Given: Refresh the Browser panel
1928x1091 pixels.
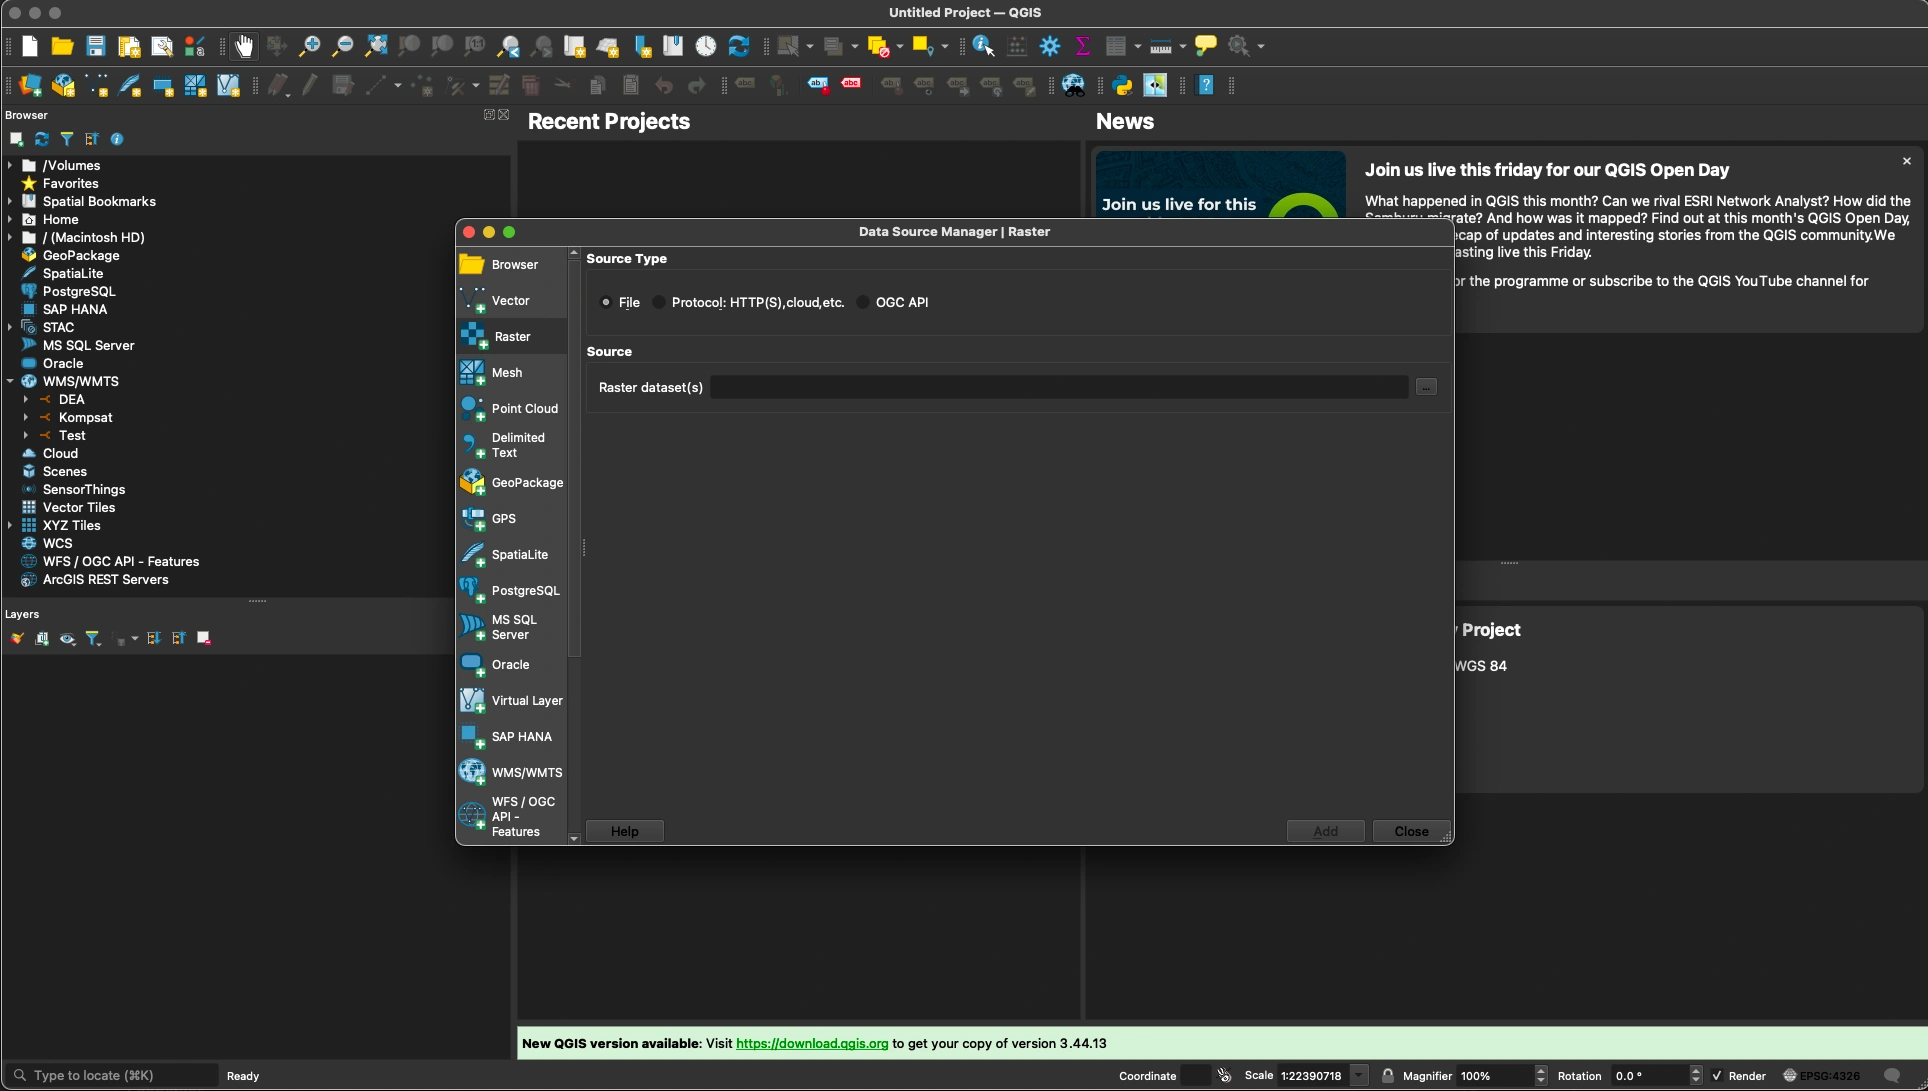Looking at the screenshot, I should tap(42, 139).
